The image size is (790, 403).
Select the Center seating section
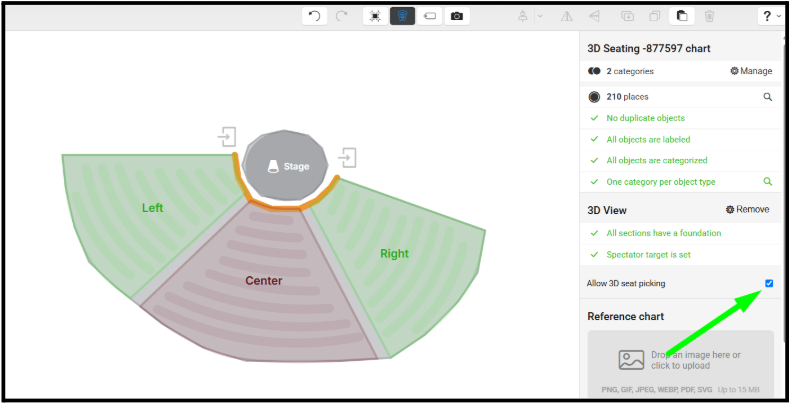point(264,281)
